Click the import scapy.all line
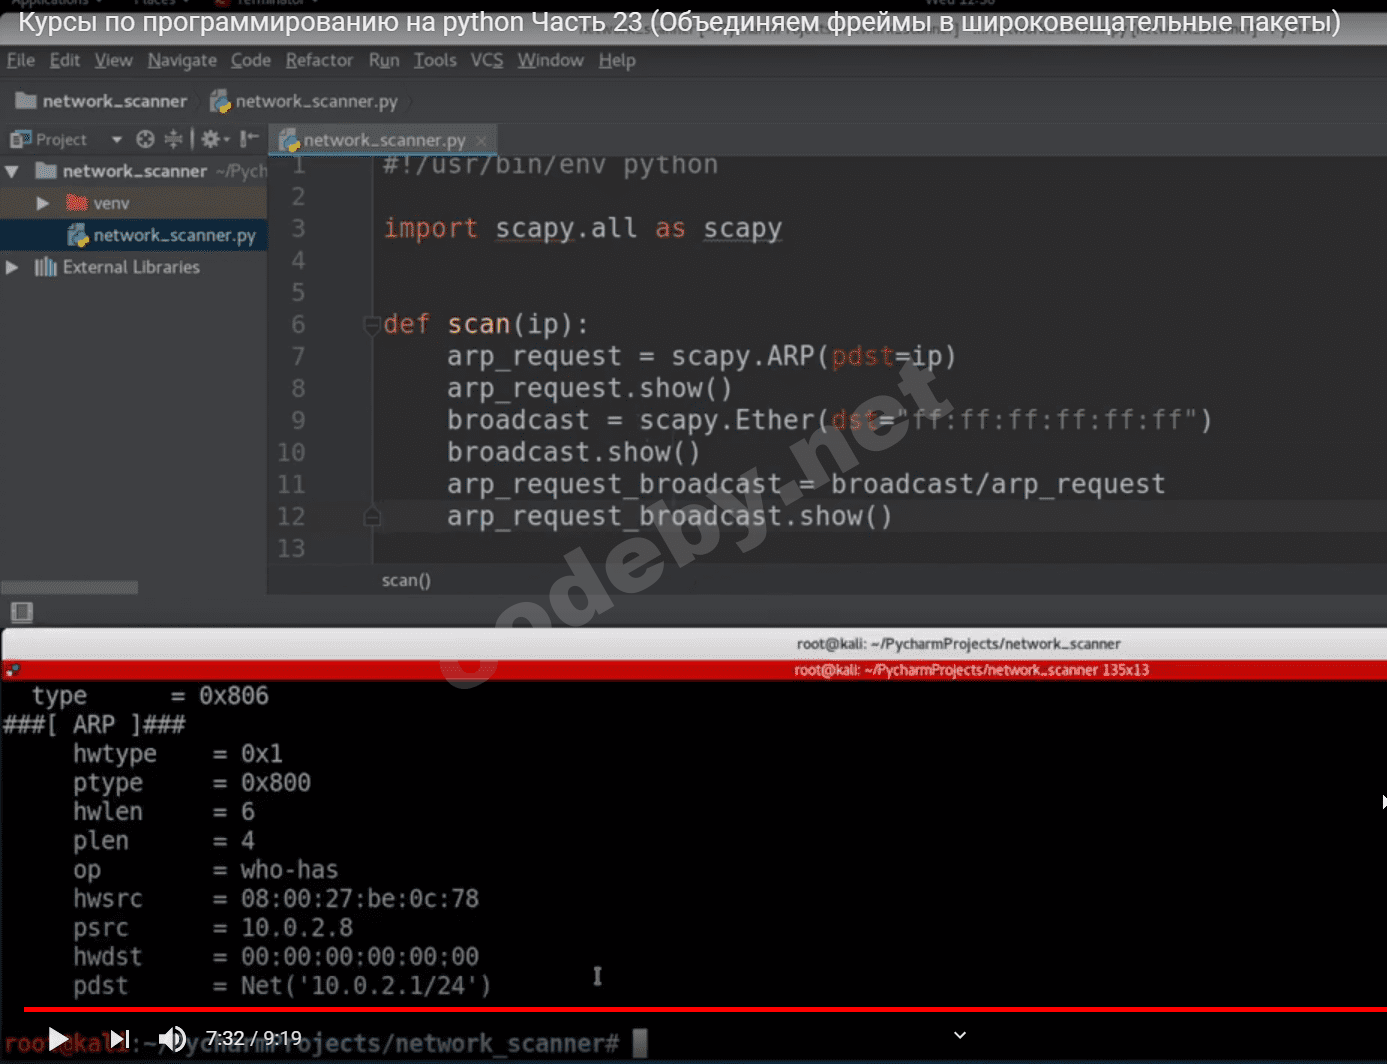 [583, 228]
